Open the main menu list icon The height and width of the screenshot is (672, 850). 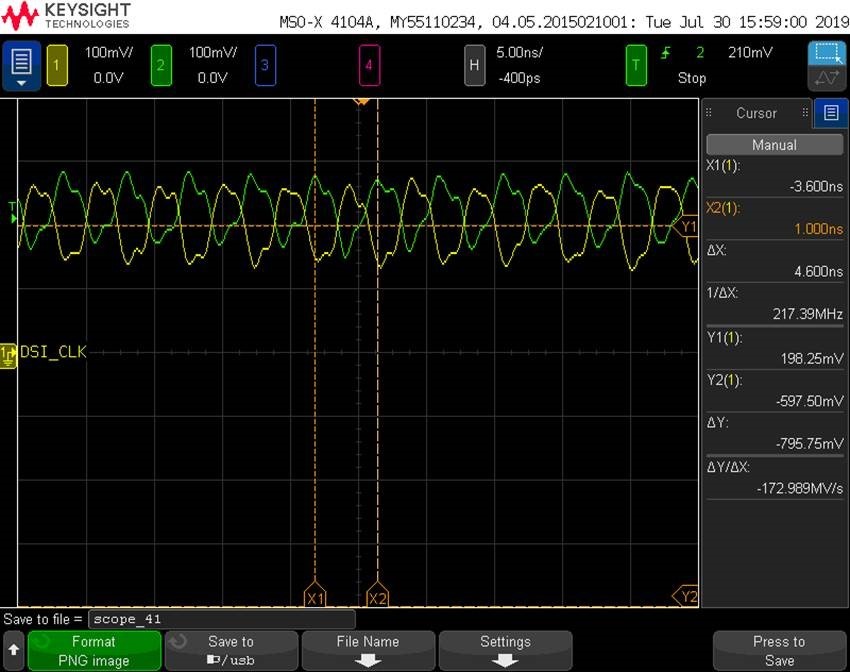click(21, 66)
